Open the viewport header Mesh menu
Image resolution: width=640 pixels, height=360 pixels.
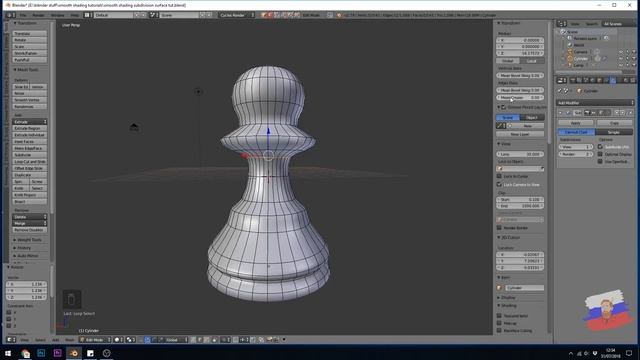pyautogui.click(x=70, y=340)
